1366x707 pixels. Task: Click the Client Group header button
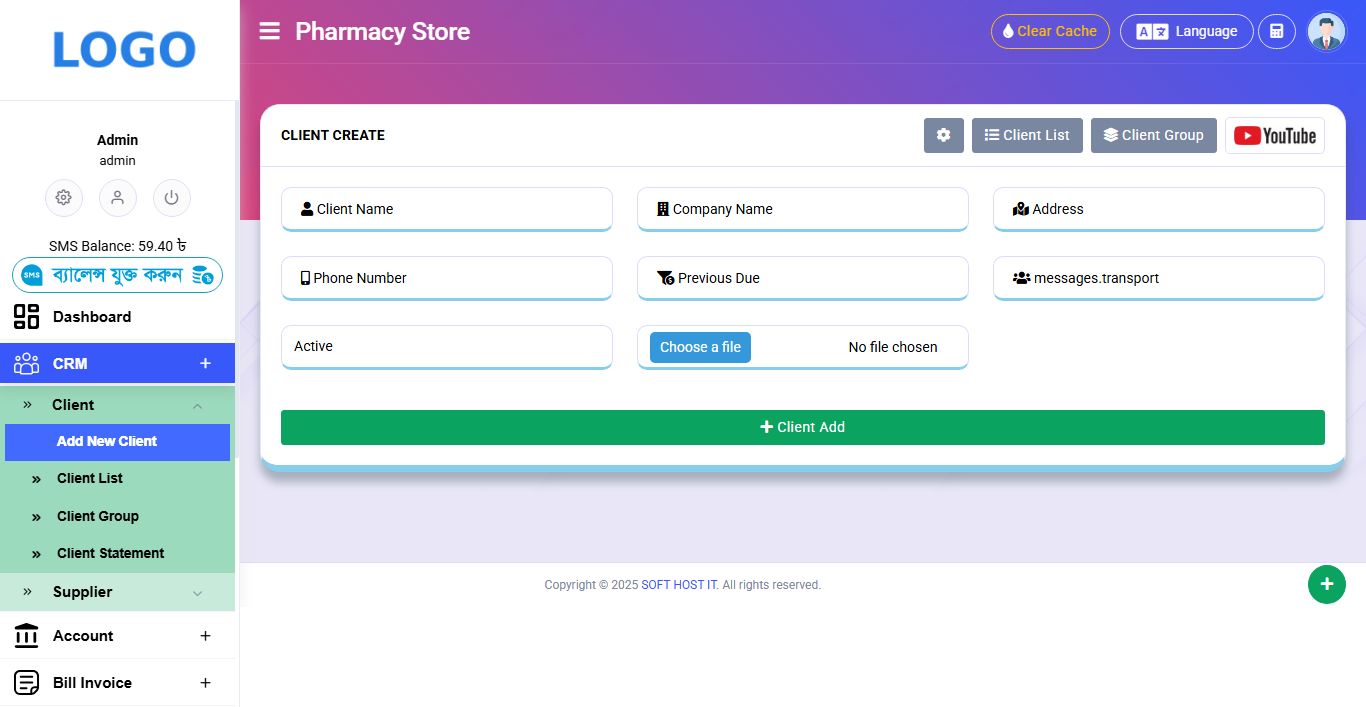(x=1153, y=135)
